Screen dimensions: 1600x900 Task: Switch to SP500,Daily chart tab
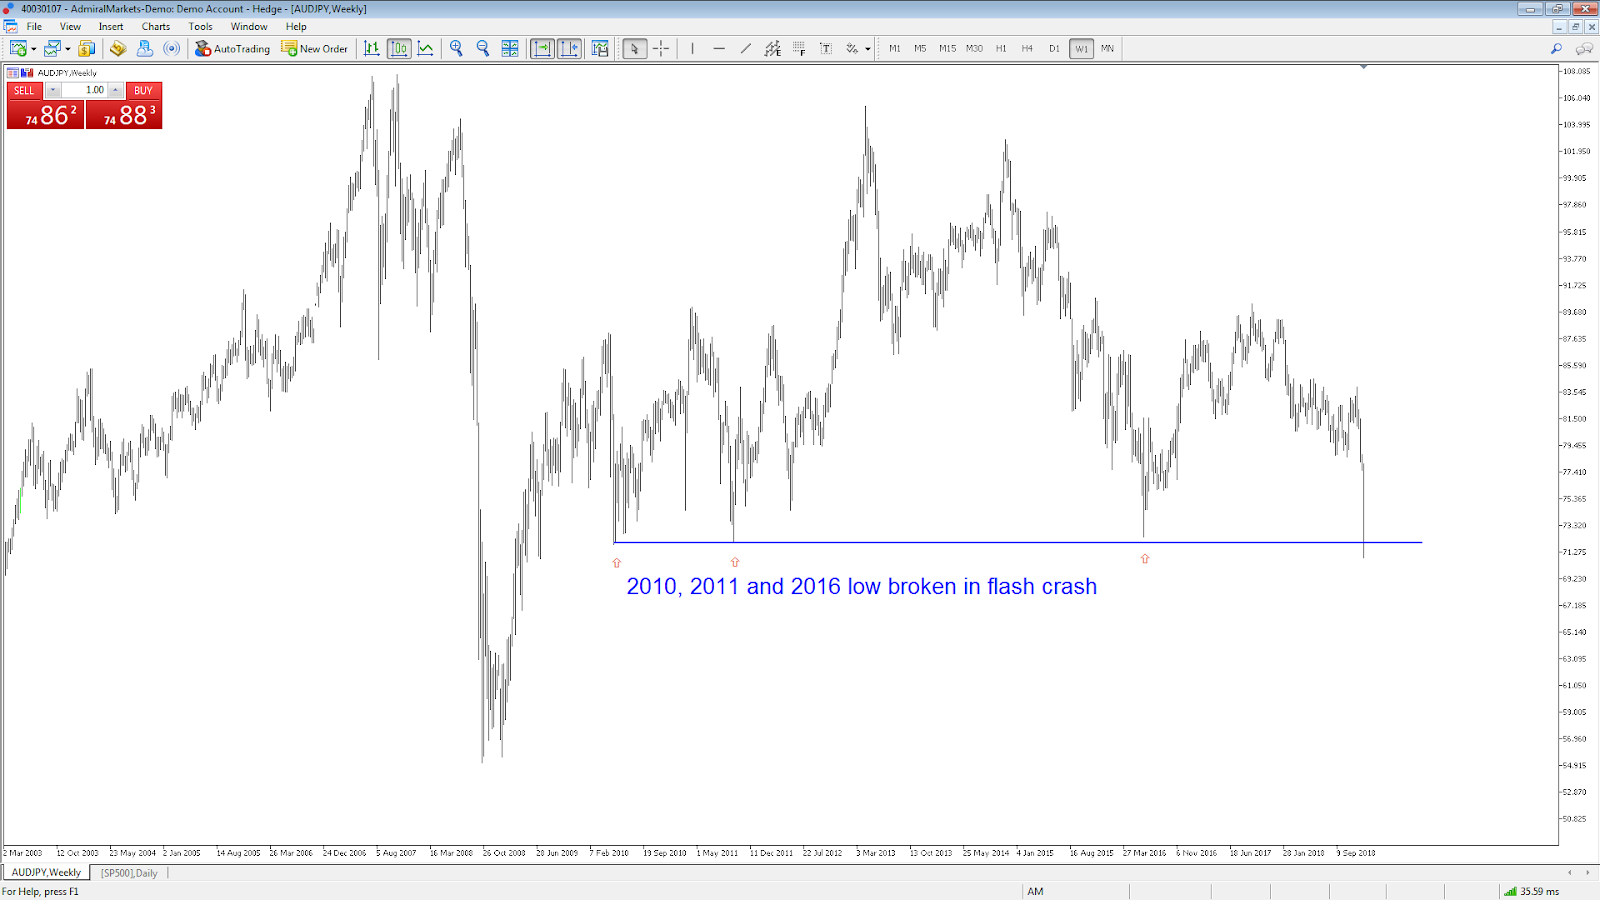pyautogui.click(x=129, y=873)
